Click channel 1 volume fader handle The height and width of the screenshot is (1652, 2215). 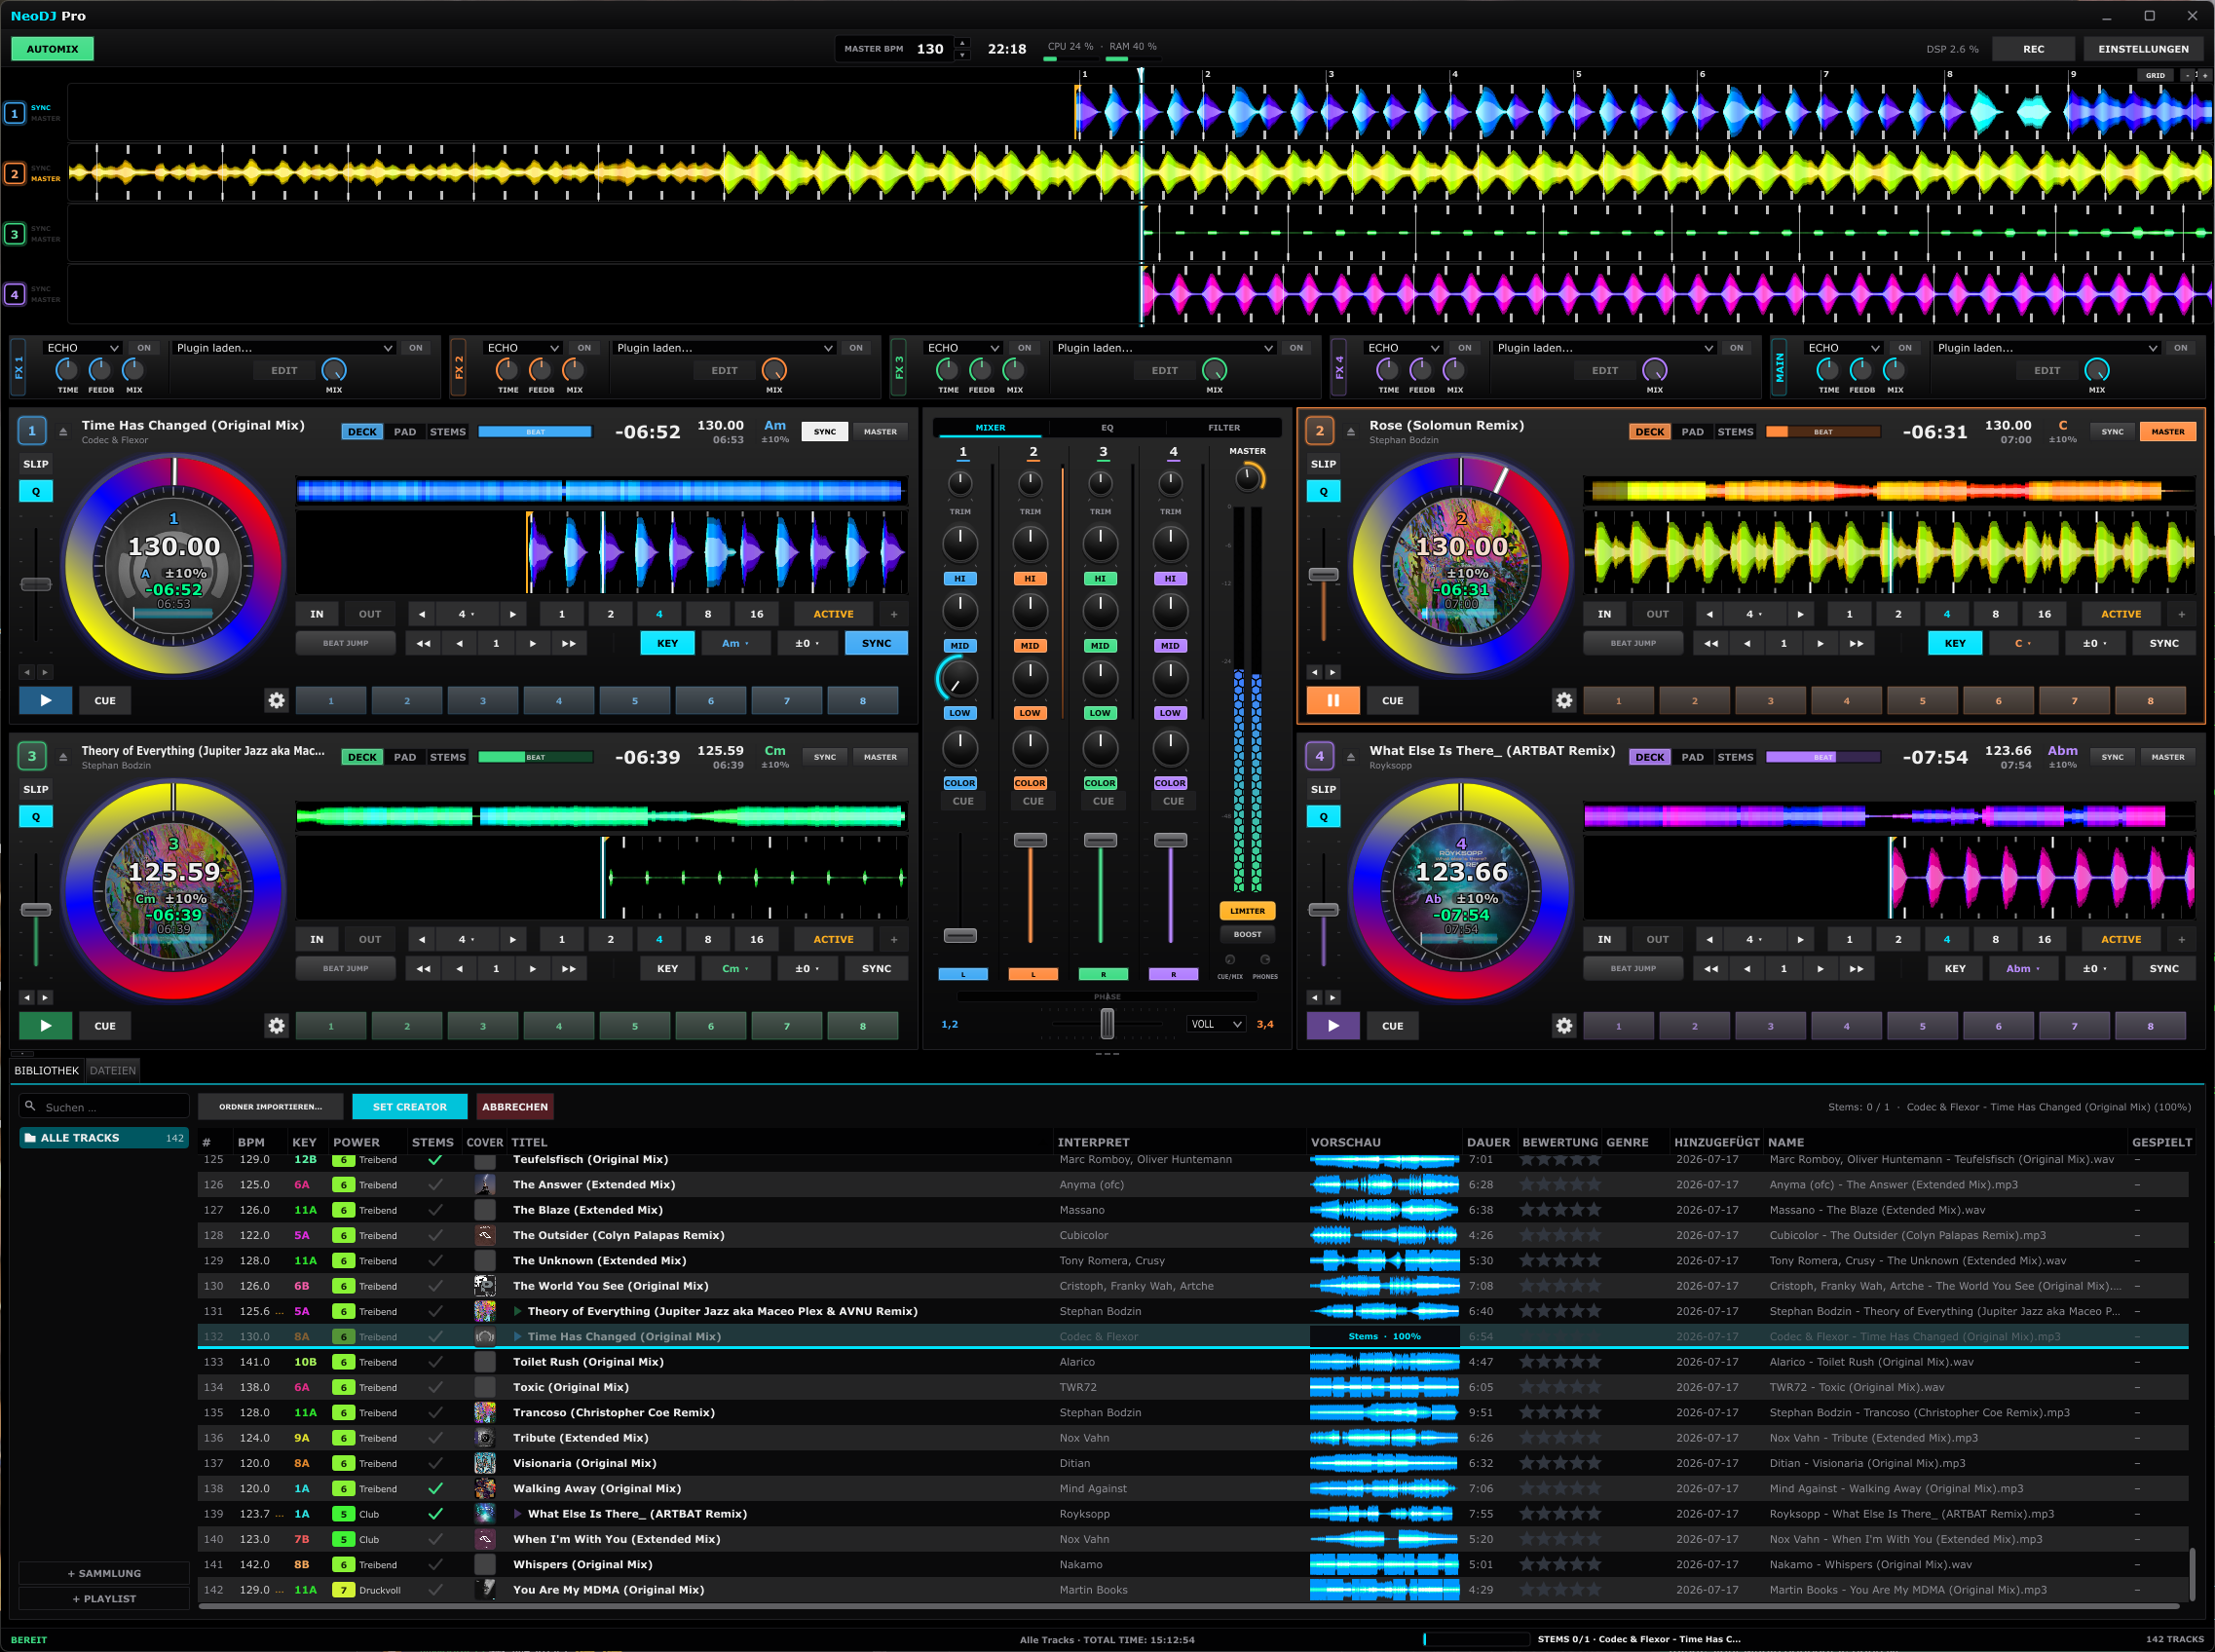[x=960, y=936]
